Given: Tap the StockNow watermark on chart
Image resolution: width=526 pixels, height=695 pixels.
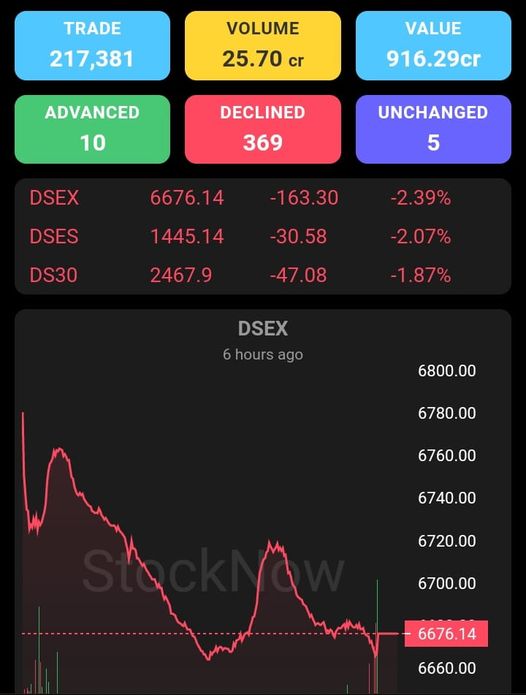Looking at the screenshot, I should [x=213, y=570].
